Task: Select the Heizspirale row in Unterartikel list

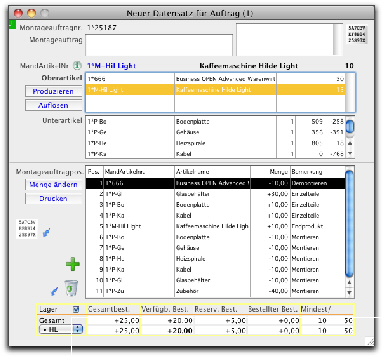Action: 216,143
